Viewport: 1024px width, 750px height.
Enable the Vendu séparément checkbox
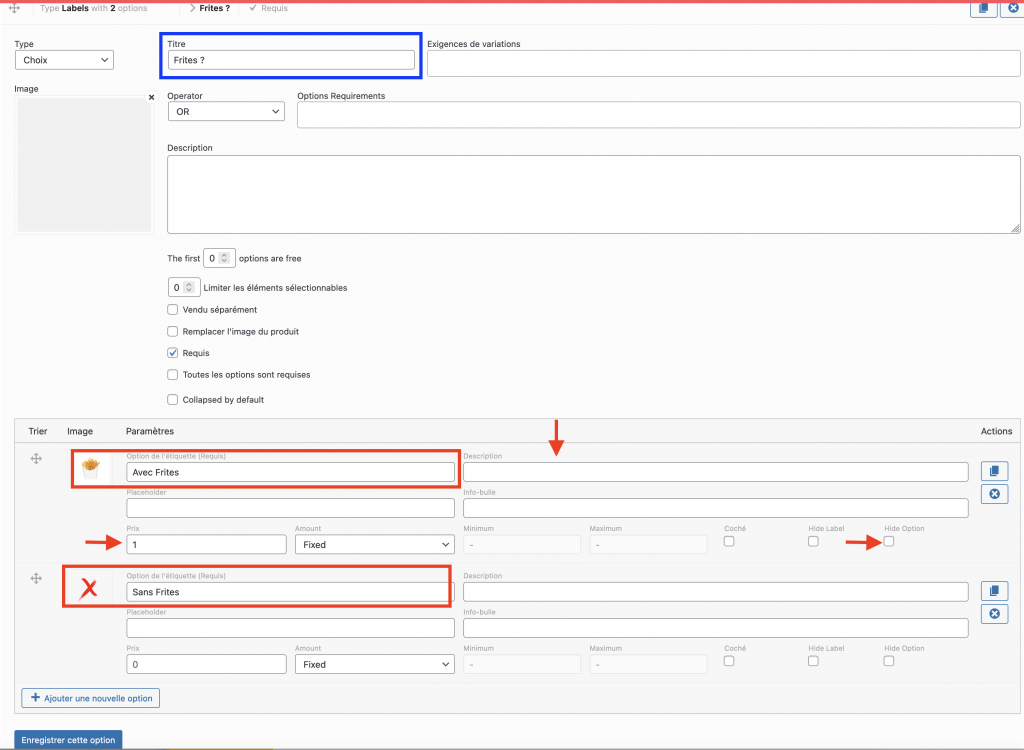pos(173,310)
